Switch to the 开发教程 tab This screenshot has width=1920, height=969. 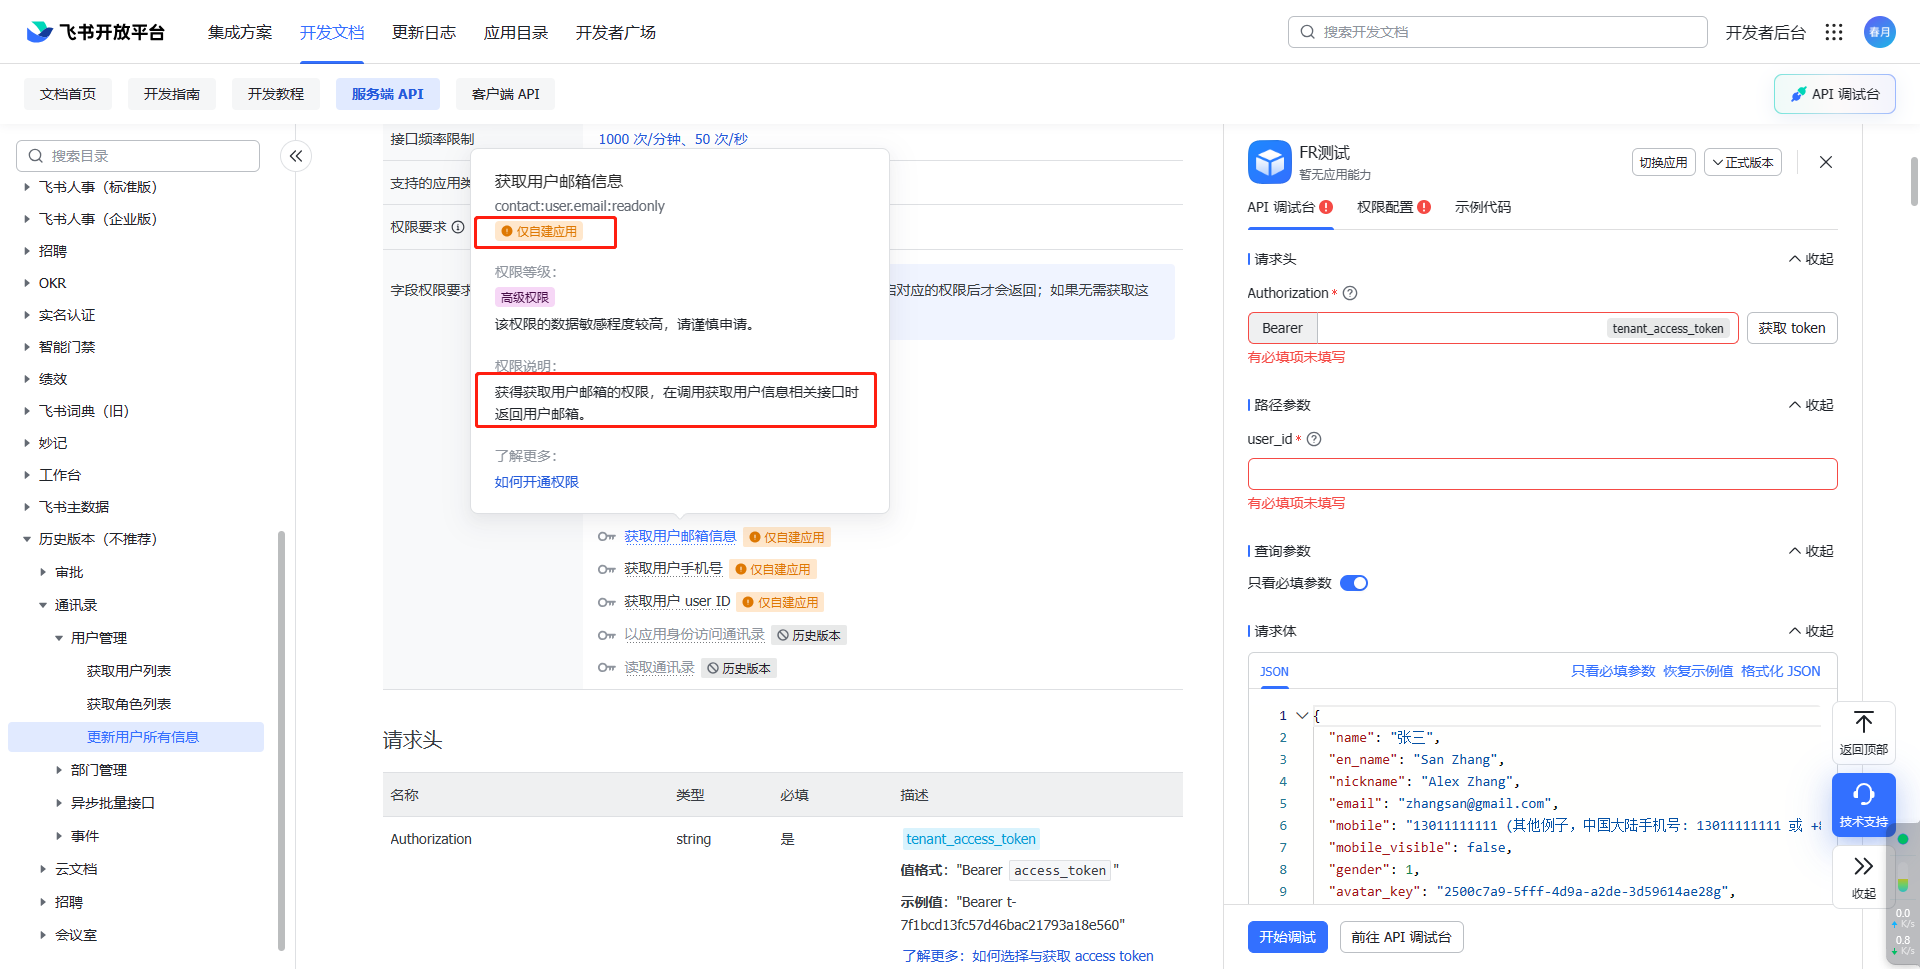[x=276, y=94]
